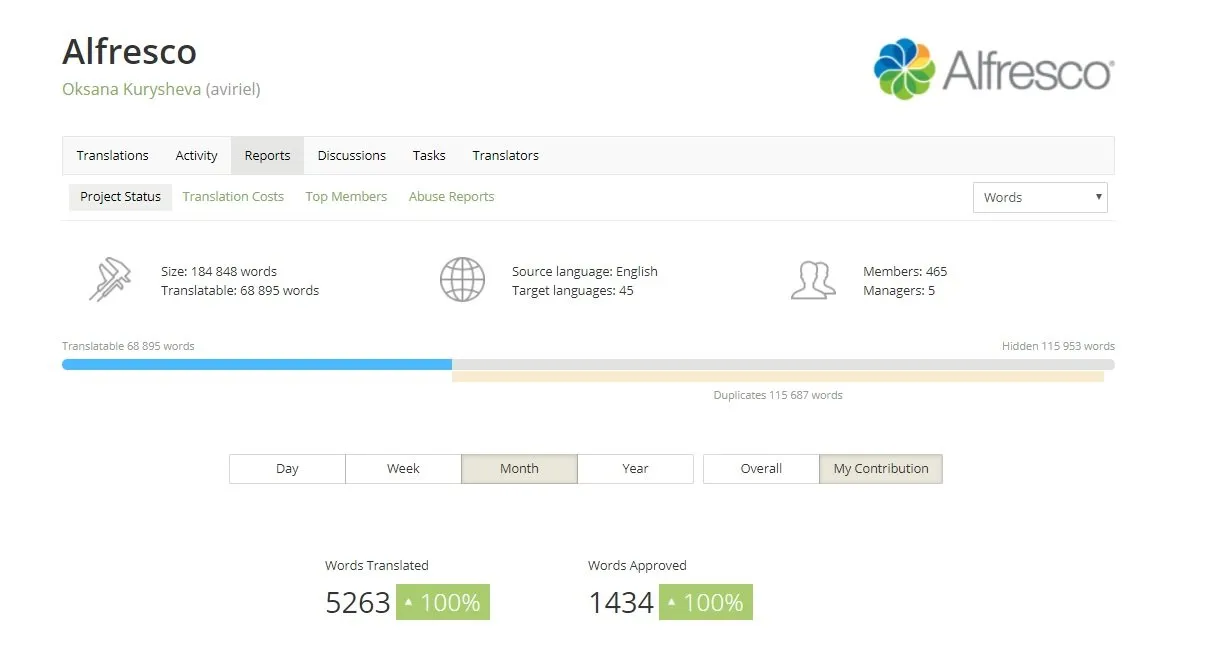This screenshot has height=661, width=1212.
Task: Click the Alfresco flower logo
Action: [x=904, y=69]
